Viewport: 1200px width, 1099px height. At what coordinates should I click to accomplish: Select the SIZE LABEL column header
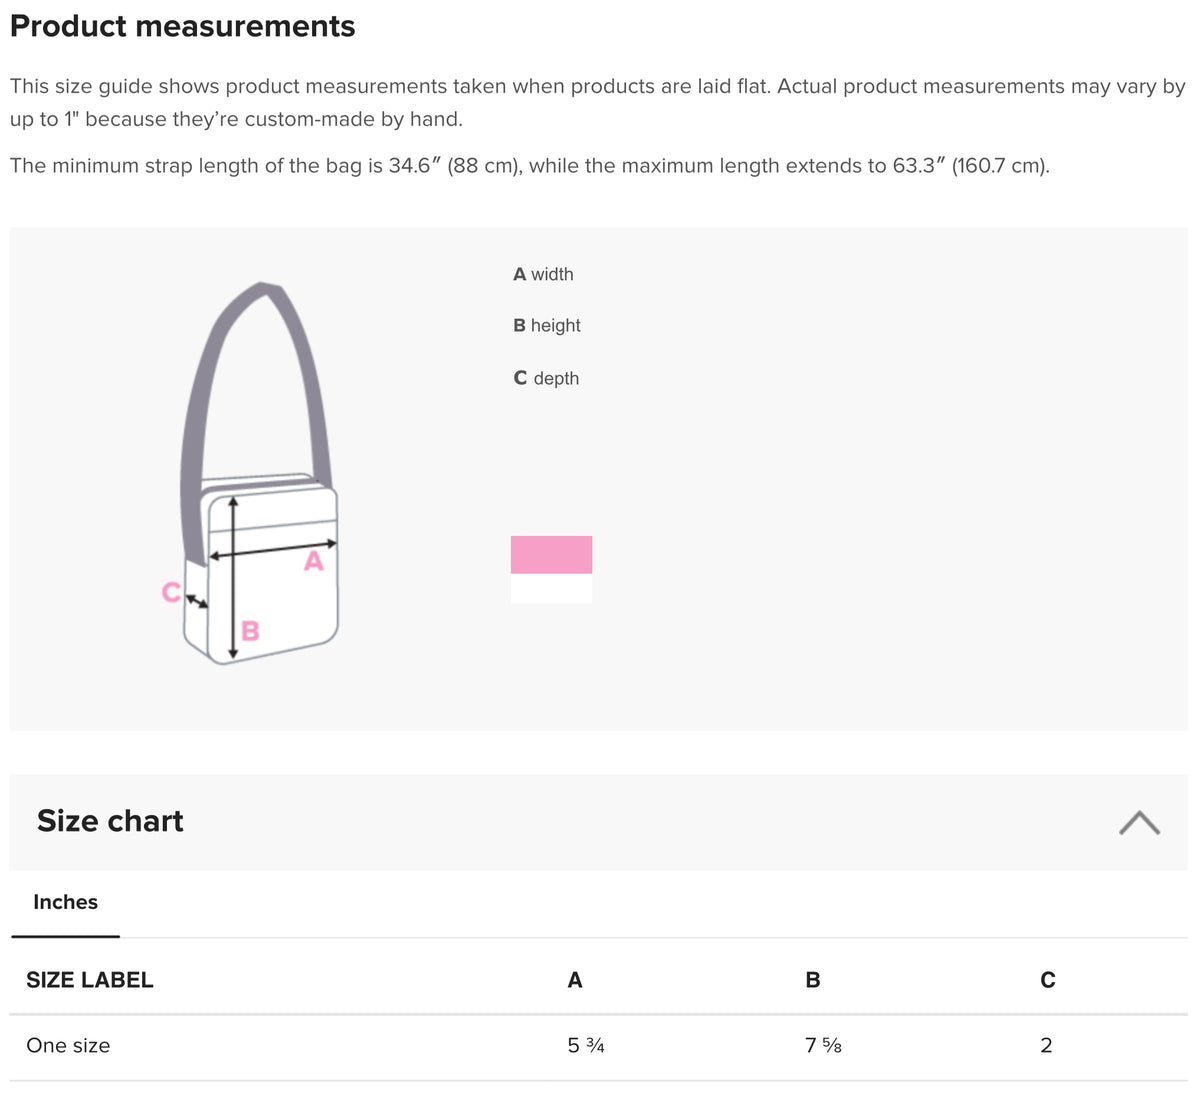pyautogui.click(x=90, y=980)
